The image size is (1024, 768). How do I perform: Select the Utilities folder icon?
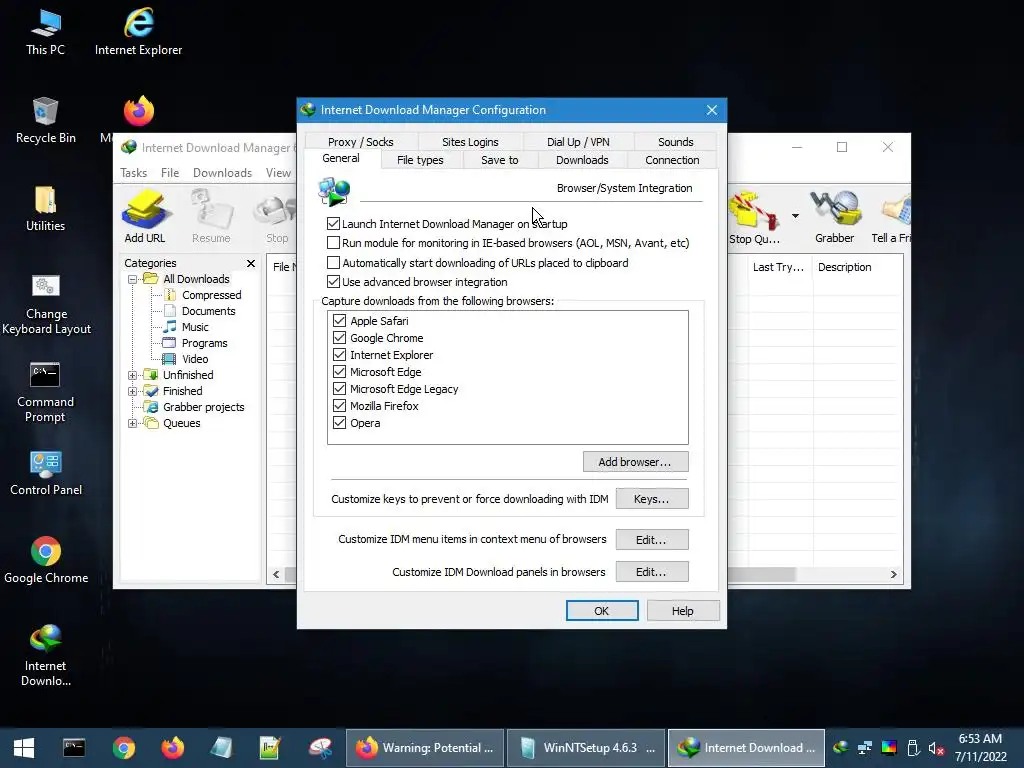(x=46, y=208)
